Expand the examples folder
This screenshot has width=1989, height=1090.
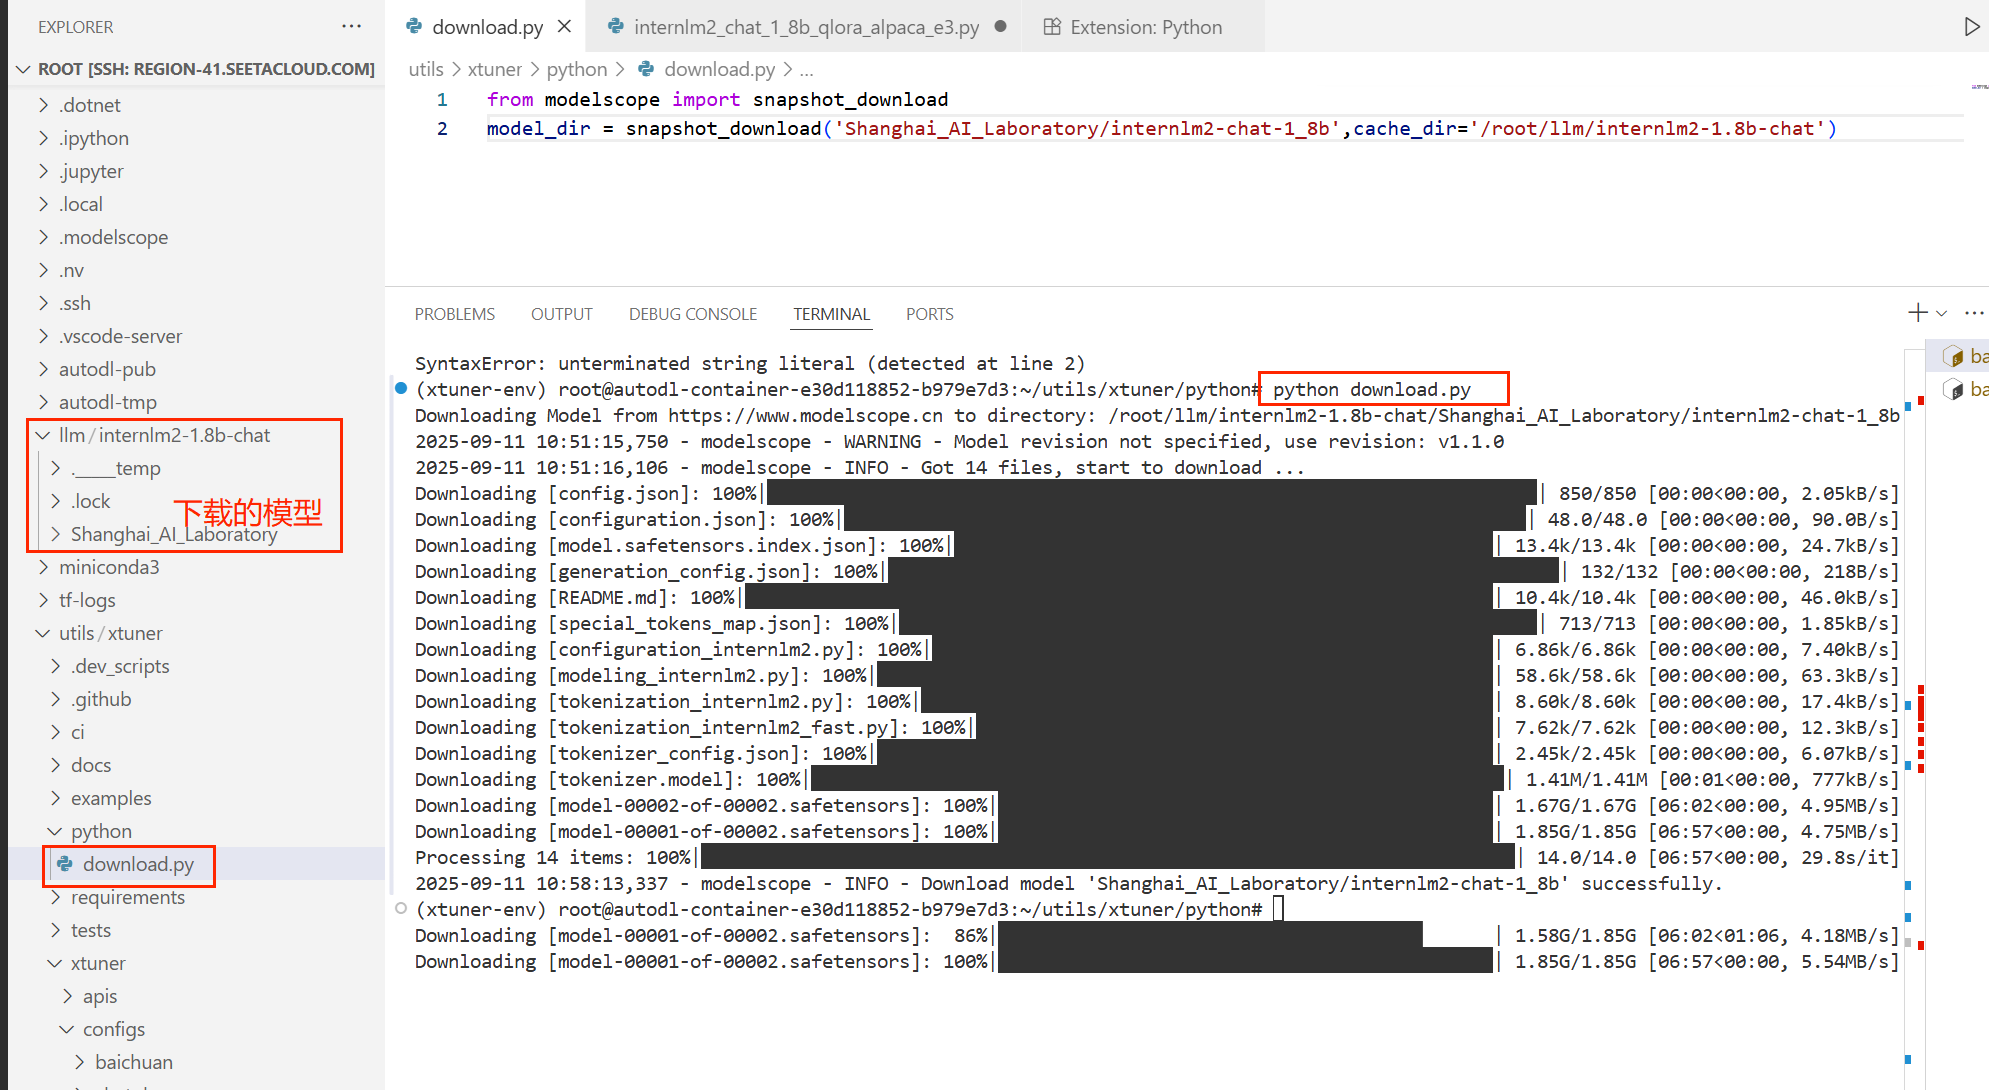pyautogui.click(x=196, y=798)
